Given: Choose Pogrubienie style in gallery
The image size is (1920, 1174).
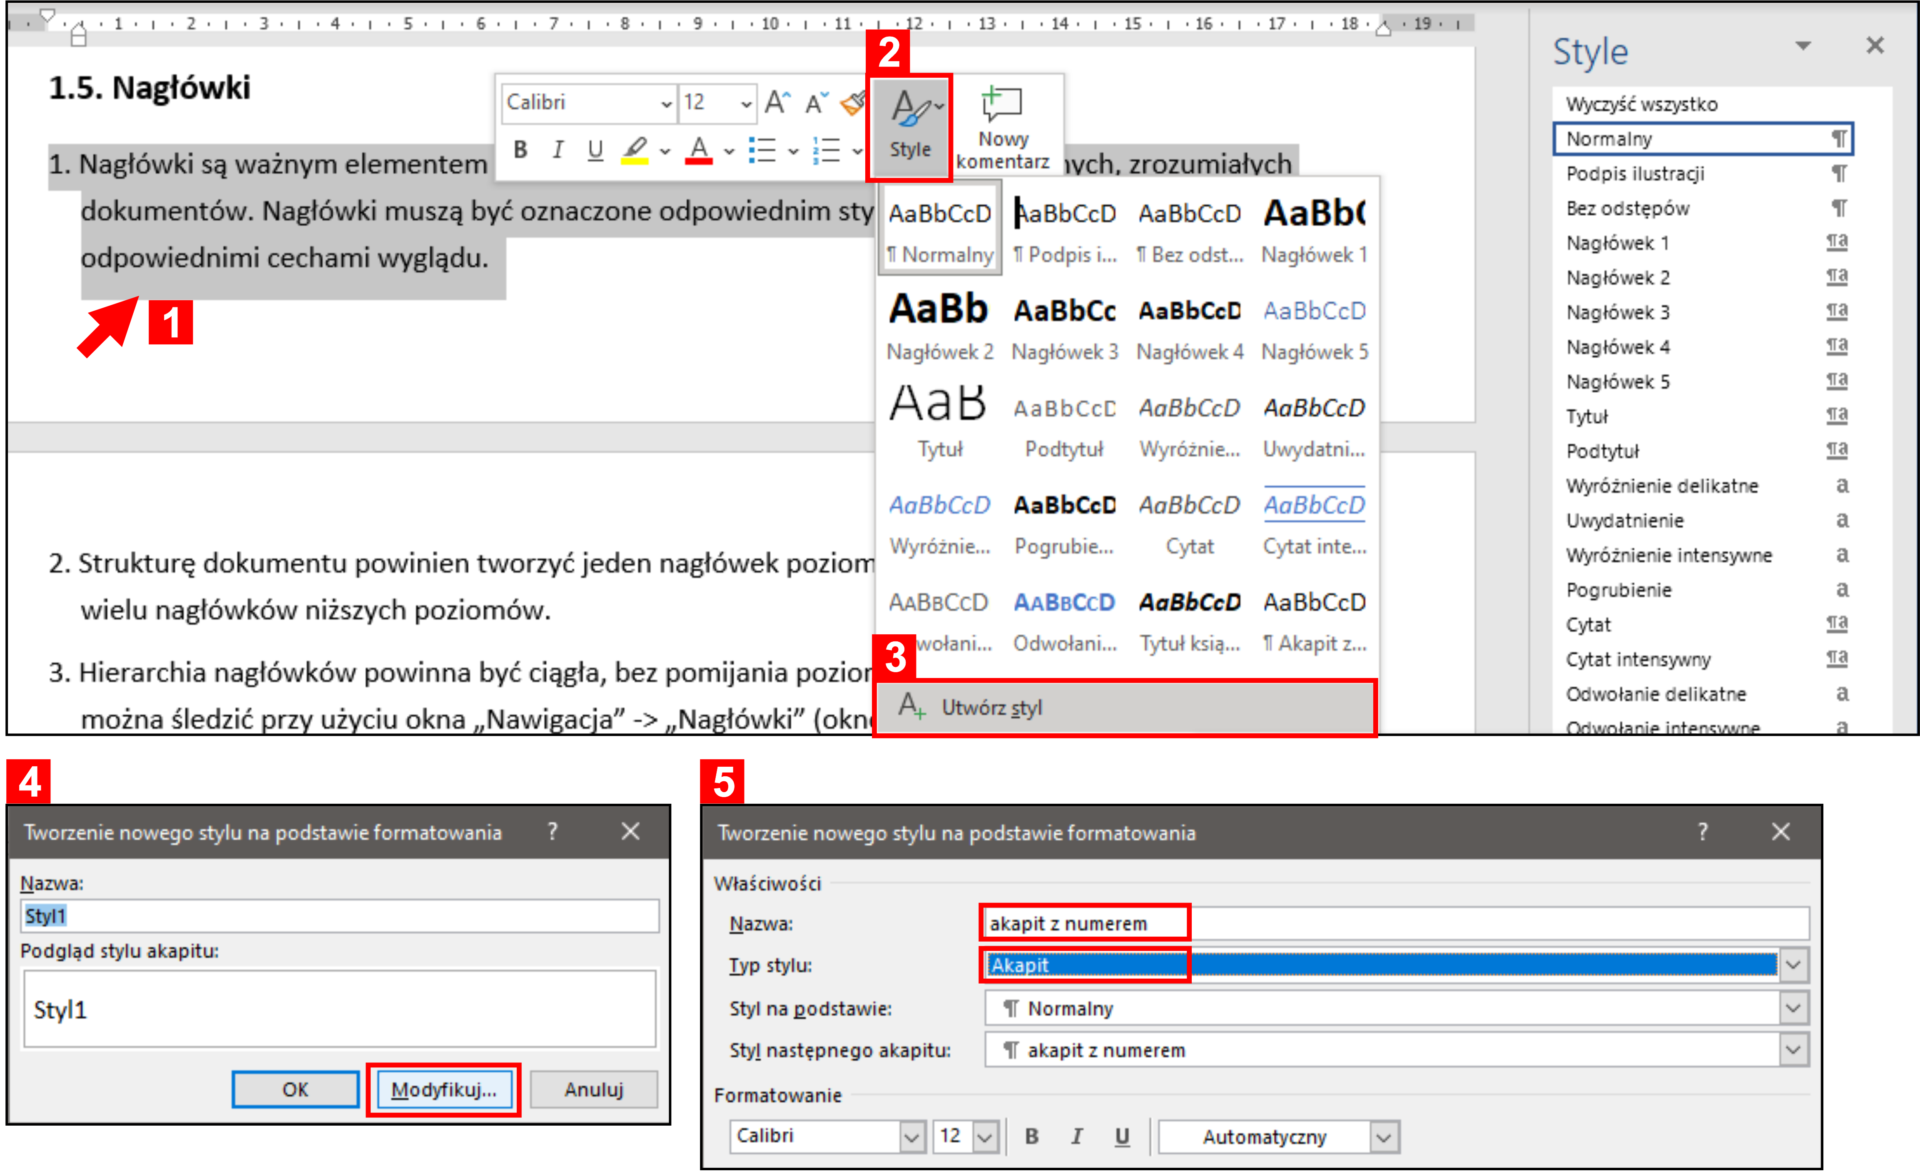Looking at the screenshot, I should coord(1064,521).
